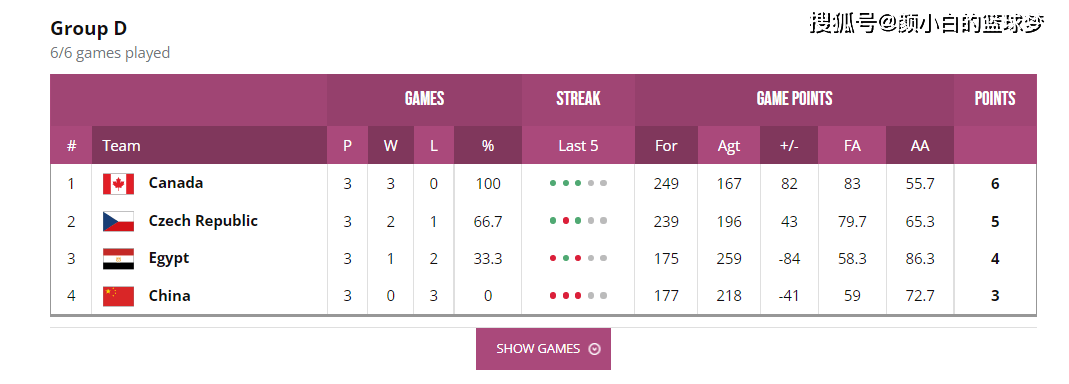Screen dimensions: 1069x384
Task: Click the Group D heading
Action: click(89, 29)
